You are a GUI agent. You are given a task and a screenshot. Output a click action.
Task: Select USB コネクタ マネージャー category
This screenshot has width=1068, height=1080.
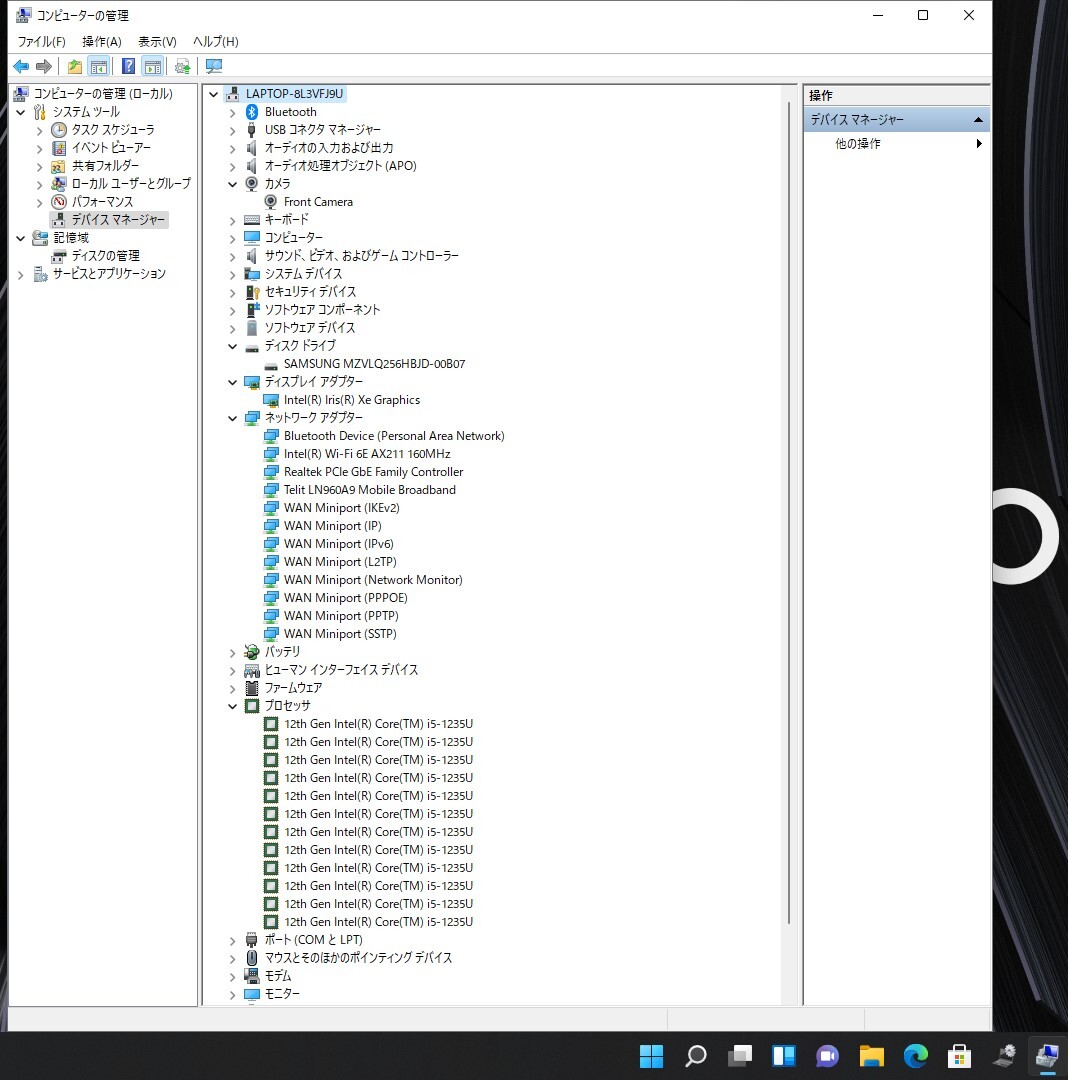pos(322,129)
